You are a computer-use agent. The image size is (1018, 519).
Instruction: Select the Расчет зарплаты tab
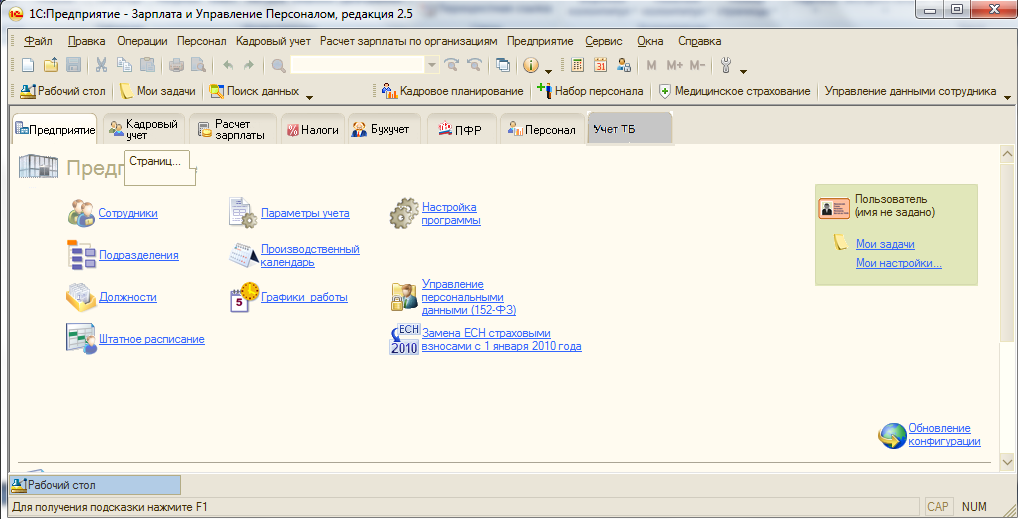[x=232, y=129]
